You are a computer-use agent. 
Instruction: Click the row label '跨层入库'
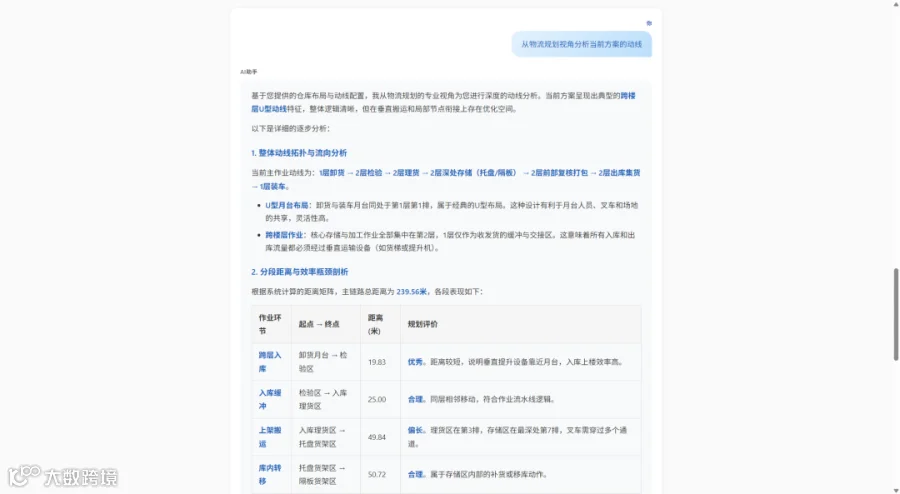(x=270, y=362)
